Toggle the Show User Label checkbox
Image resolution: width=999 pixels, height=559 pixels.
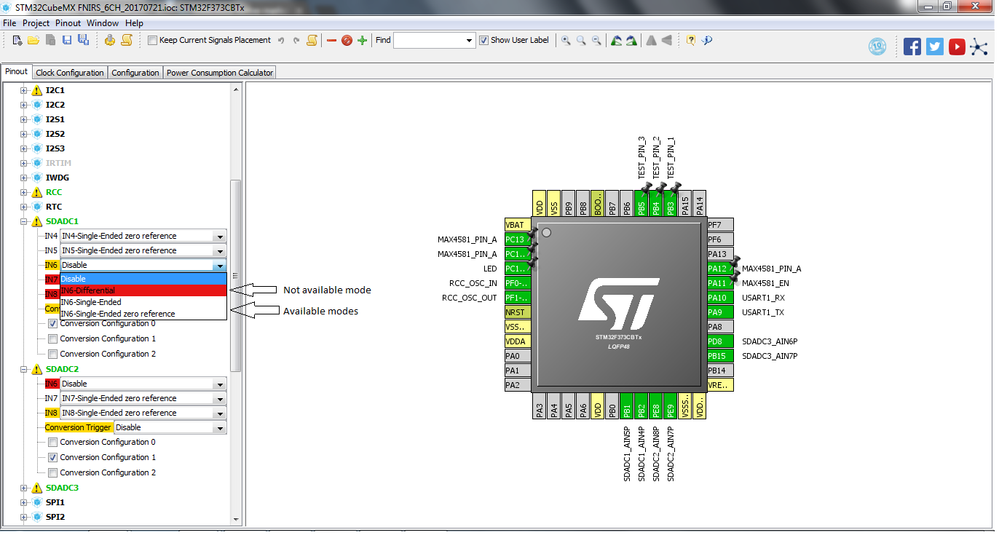[x=484, y=40]
